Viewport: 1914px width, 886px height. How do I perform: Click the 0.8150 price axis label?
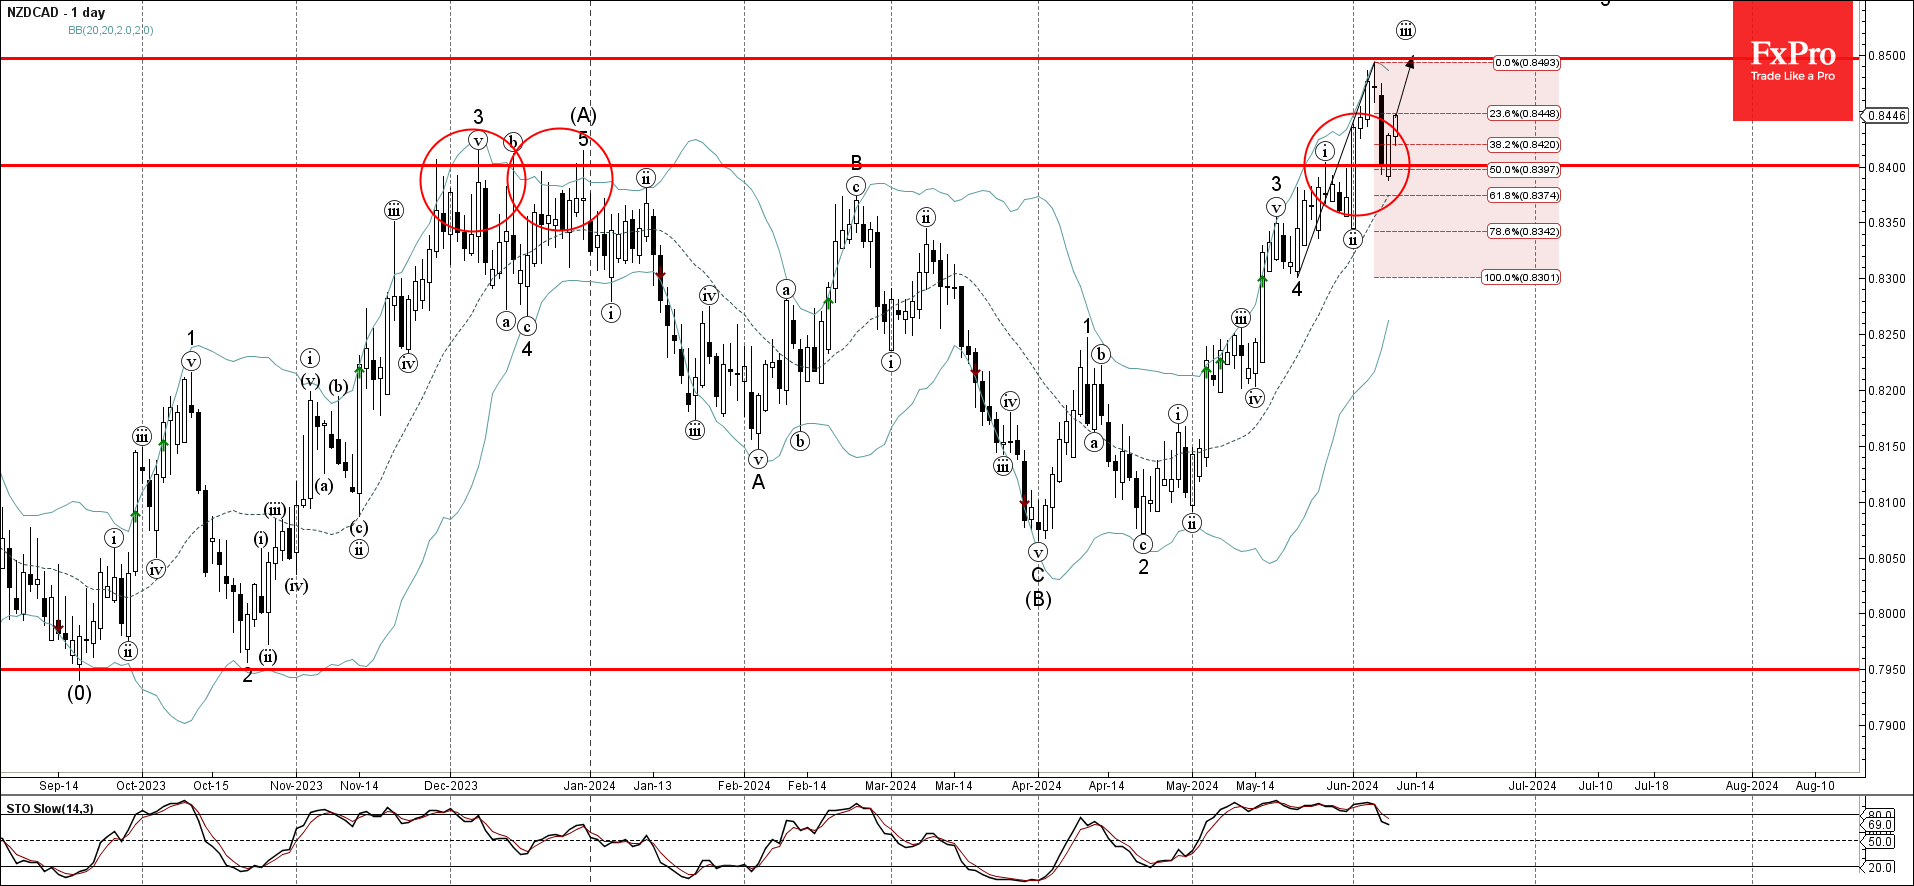click(1886, 447)
